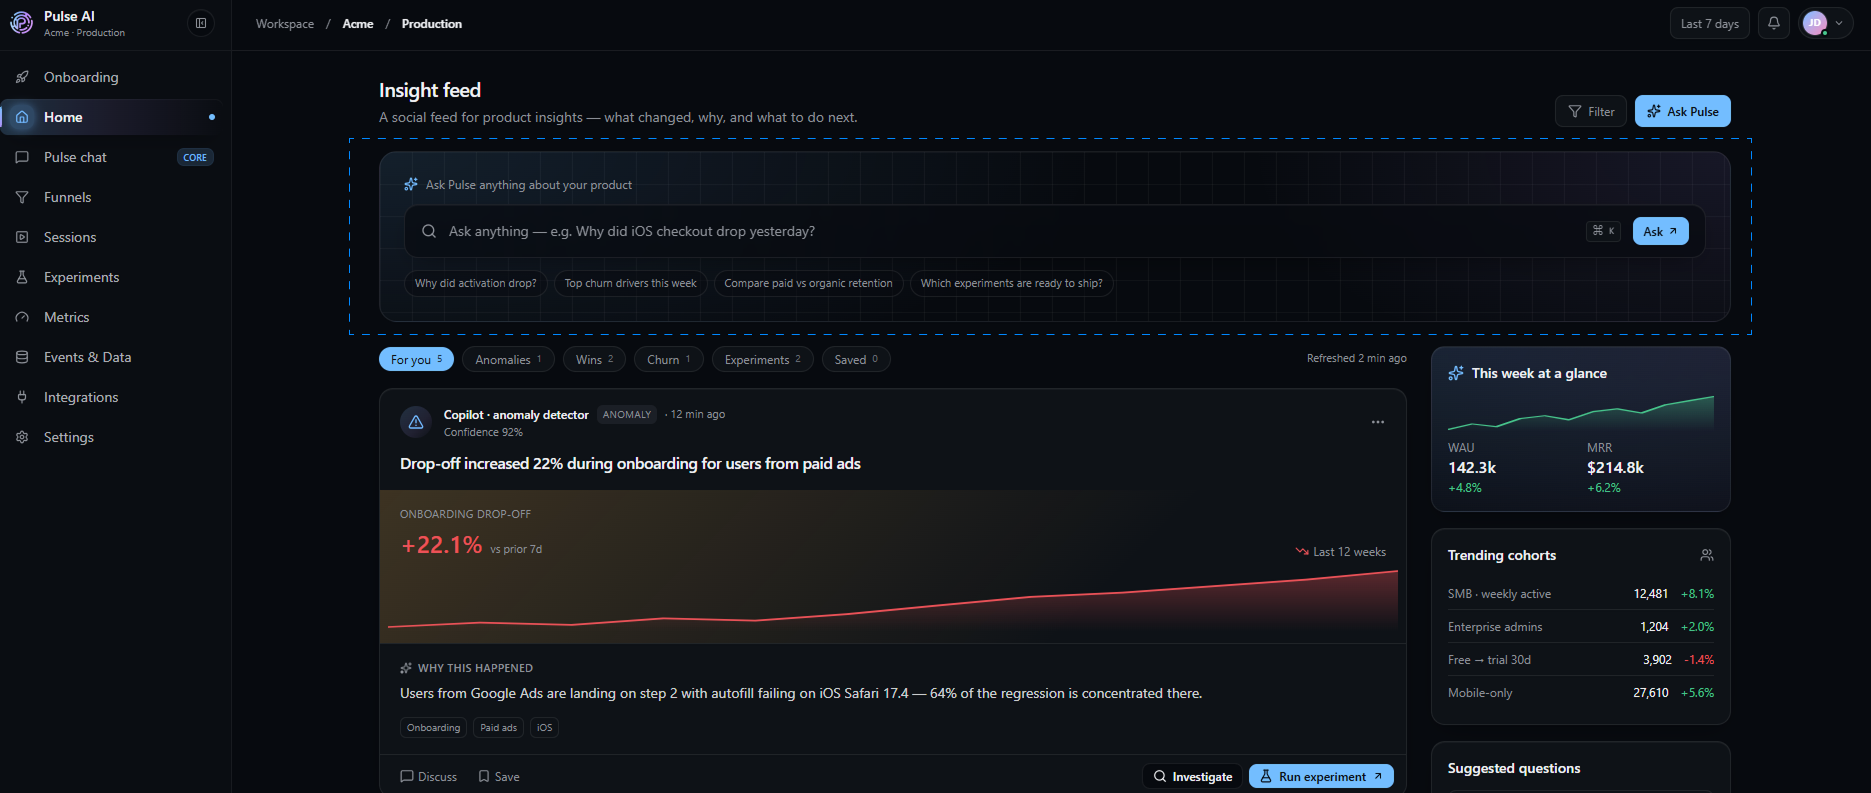Click the Onboarding tag chip
The width and height of the screenshot is (1871, 793).
tap(434, 728)
